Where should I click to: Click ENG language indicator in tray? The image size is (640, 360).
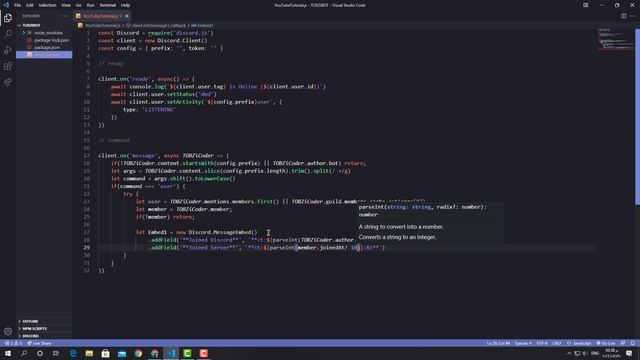point(595,353)
